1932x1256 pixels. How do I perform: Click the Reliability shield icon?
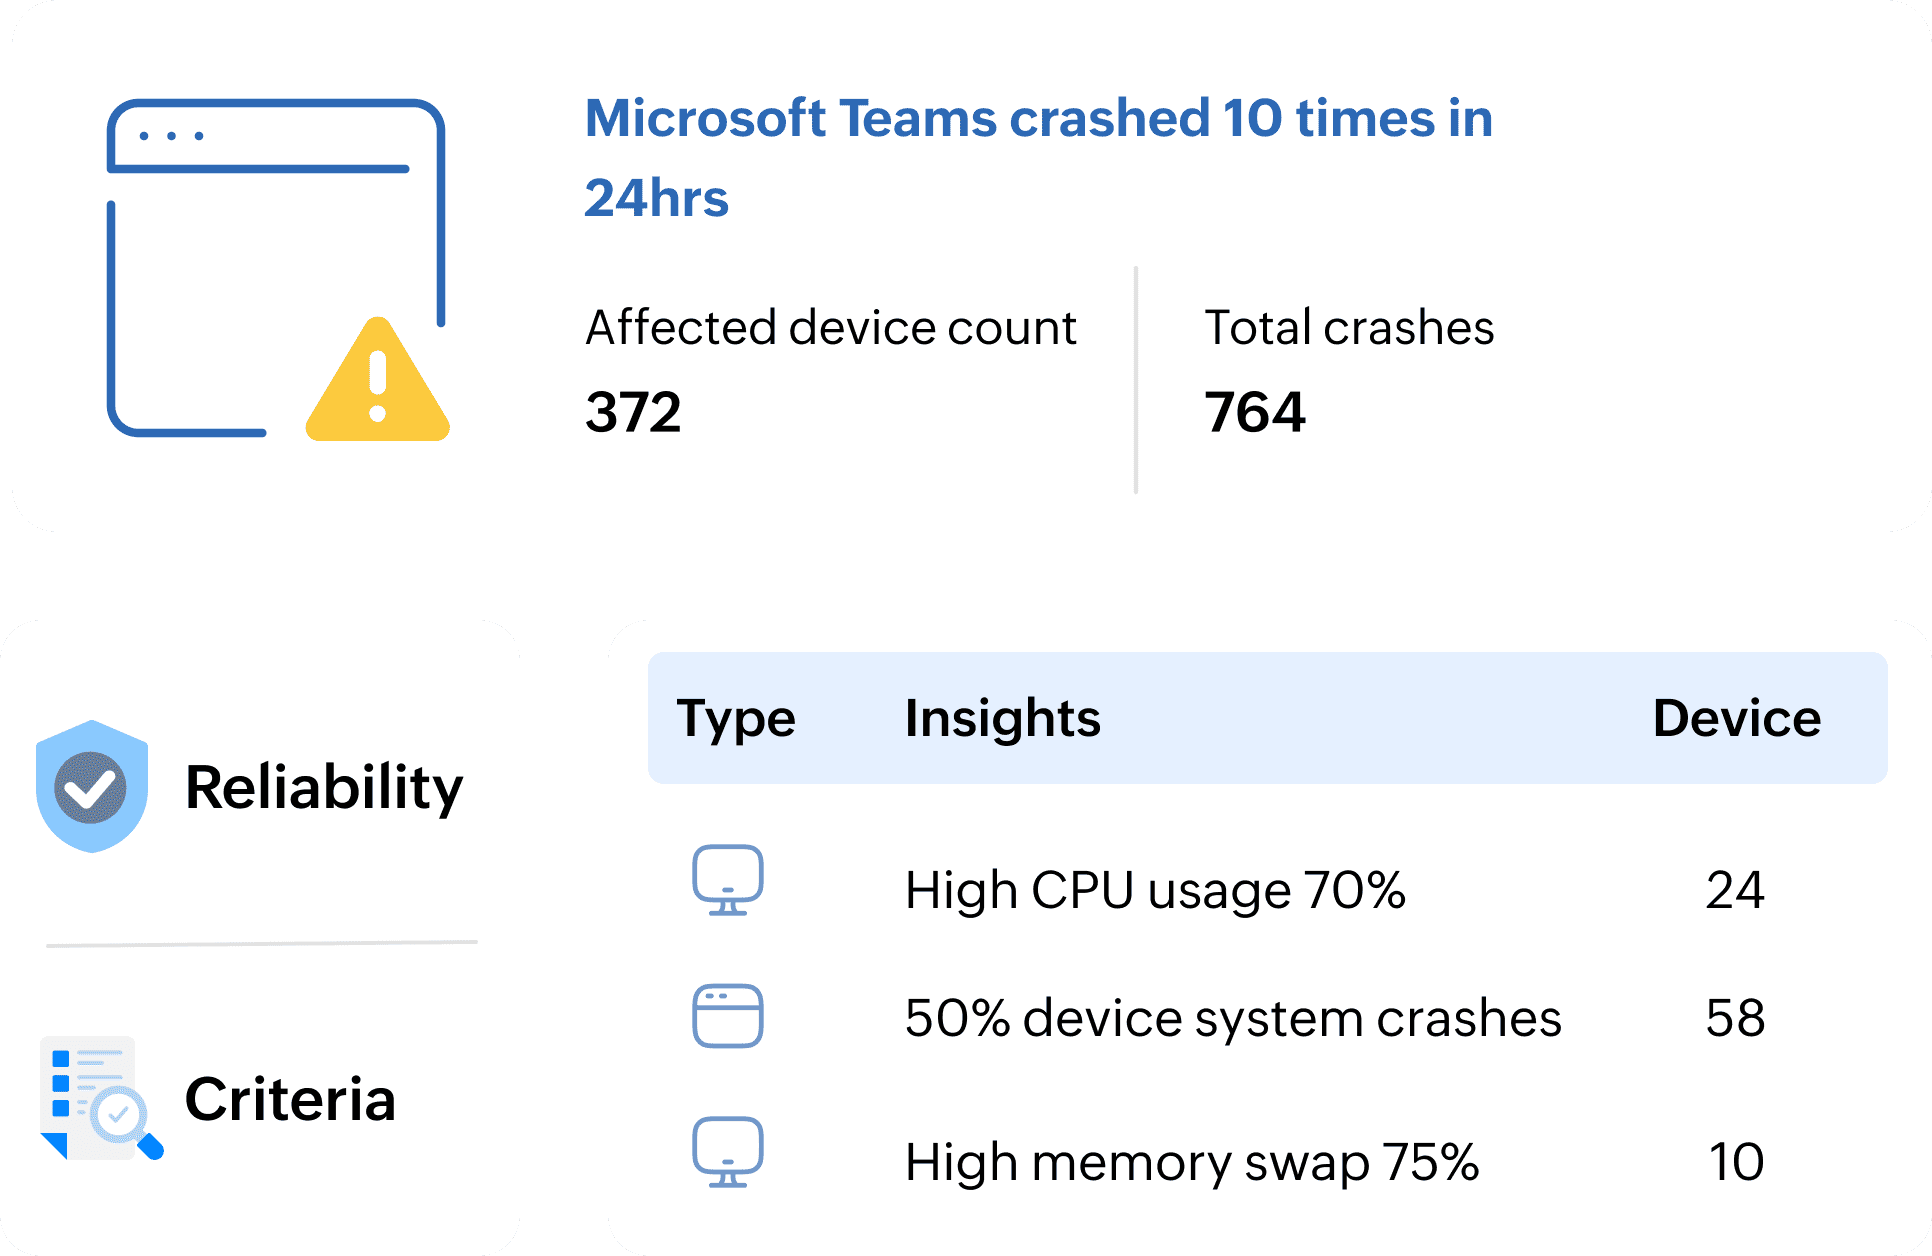click(92, 786)
